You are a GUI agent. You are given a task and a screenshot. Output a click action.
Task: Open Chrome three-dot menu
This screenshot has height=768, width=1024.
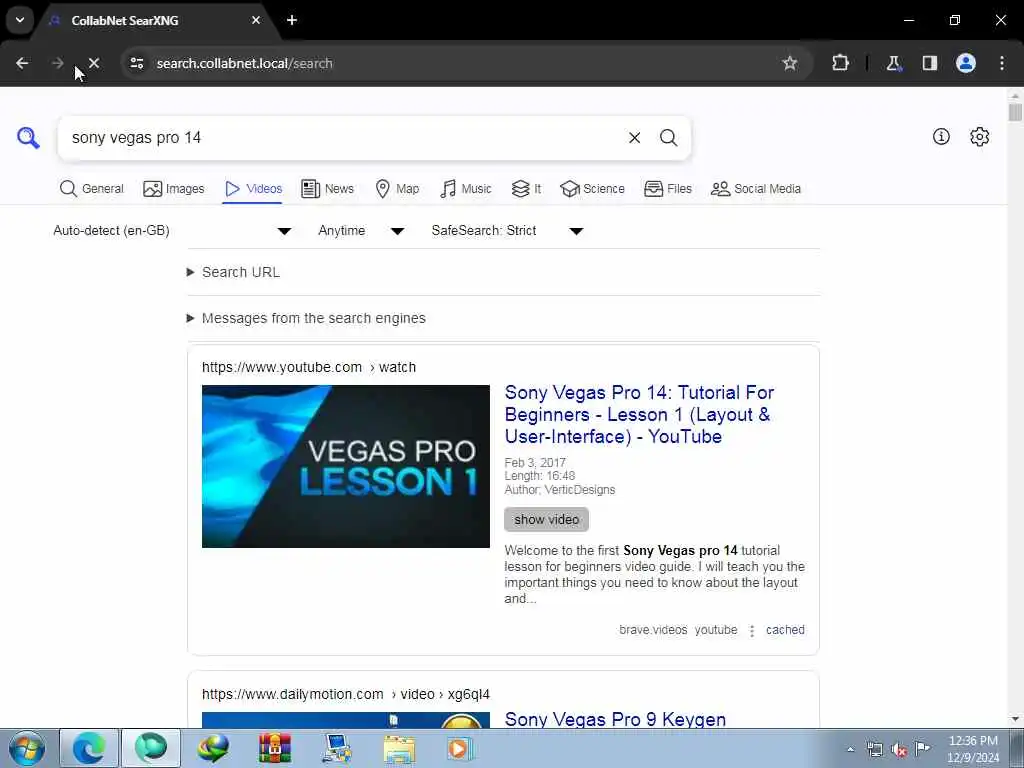pyautogui.click(x=1002, y=63)
